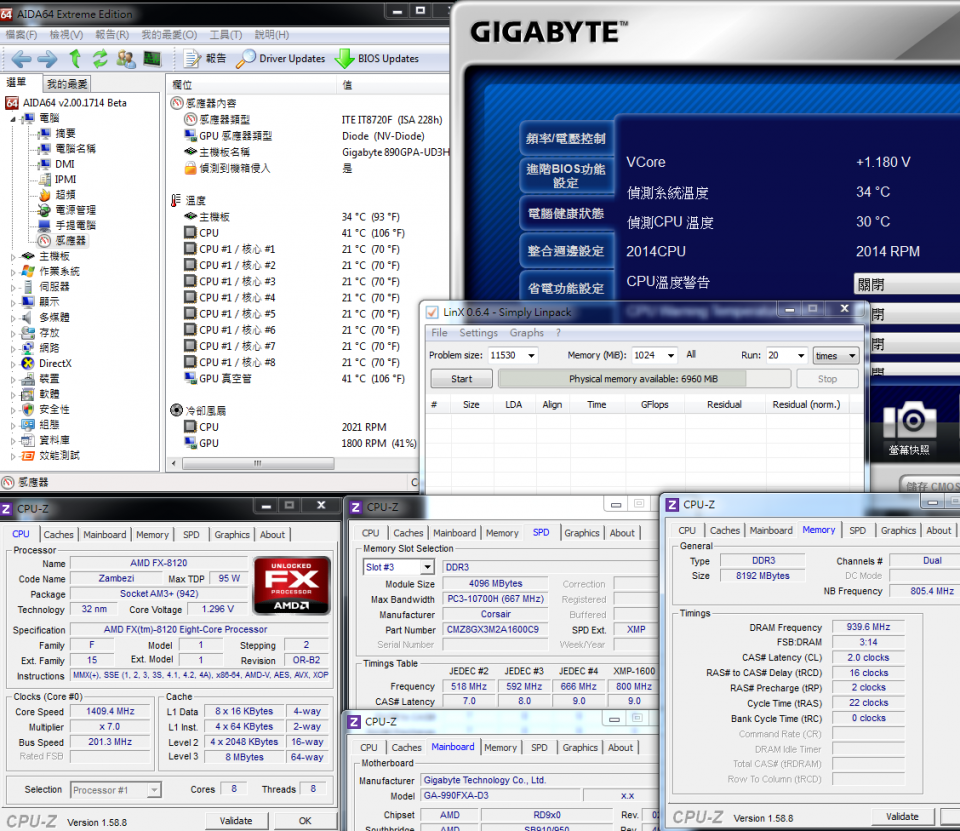
Task: Click the Validate button in CPU-Z
Action: pos(236,820)
